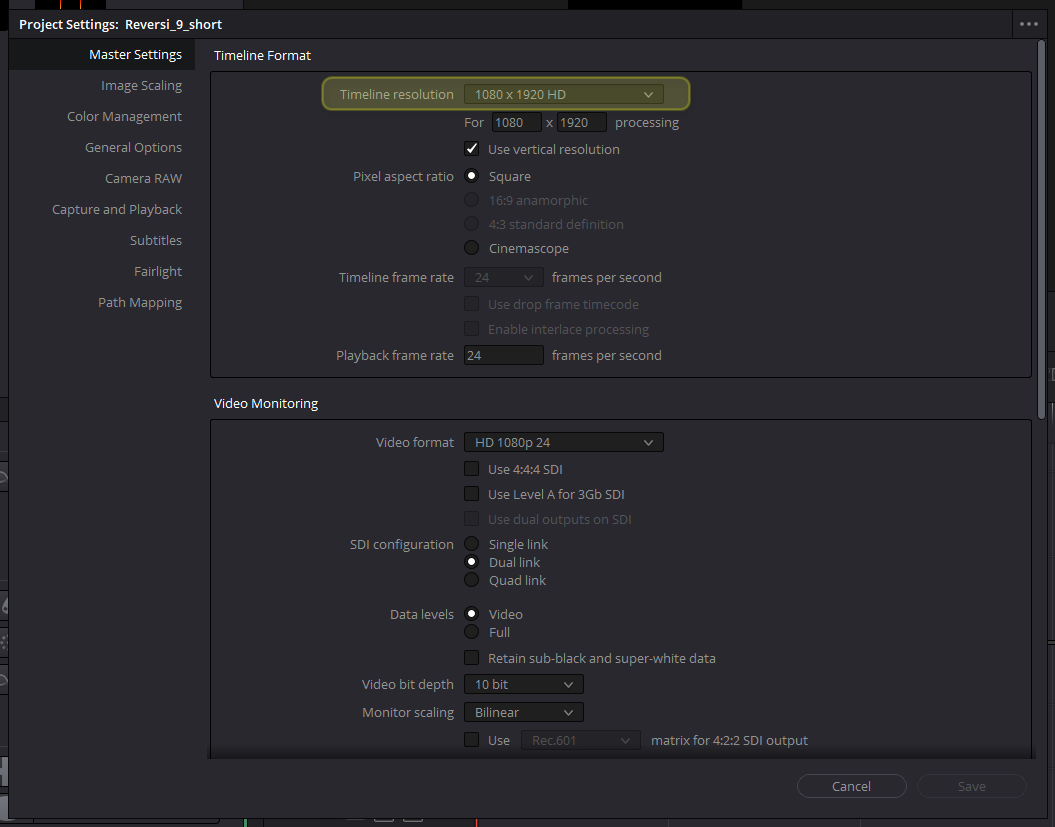Open the Fairlight settings section

tap(158, 272)
